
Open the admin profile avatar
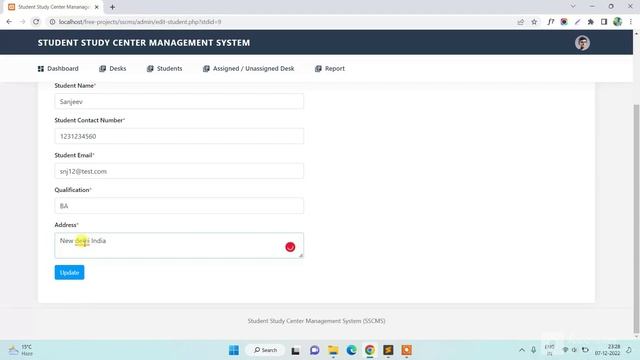tap(582, 43)
